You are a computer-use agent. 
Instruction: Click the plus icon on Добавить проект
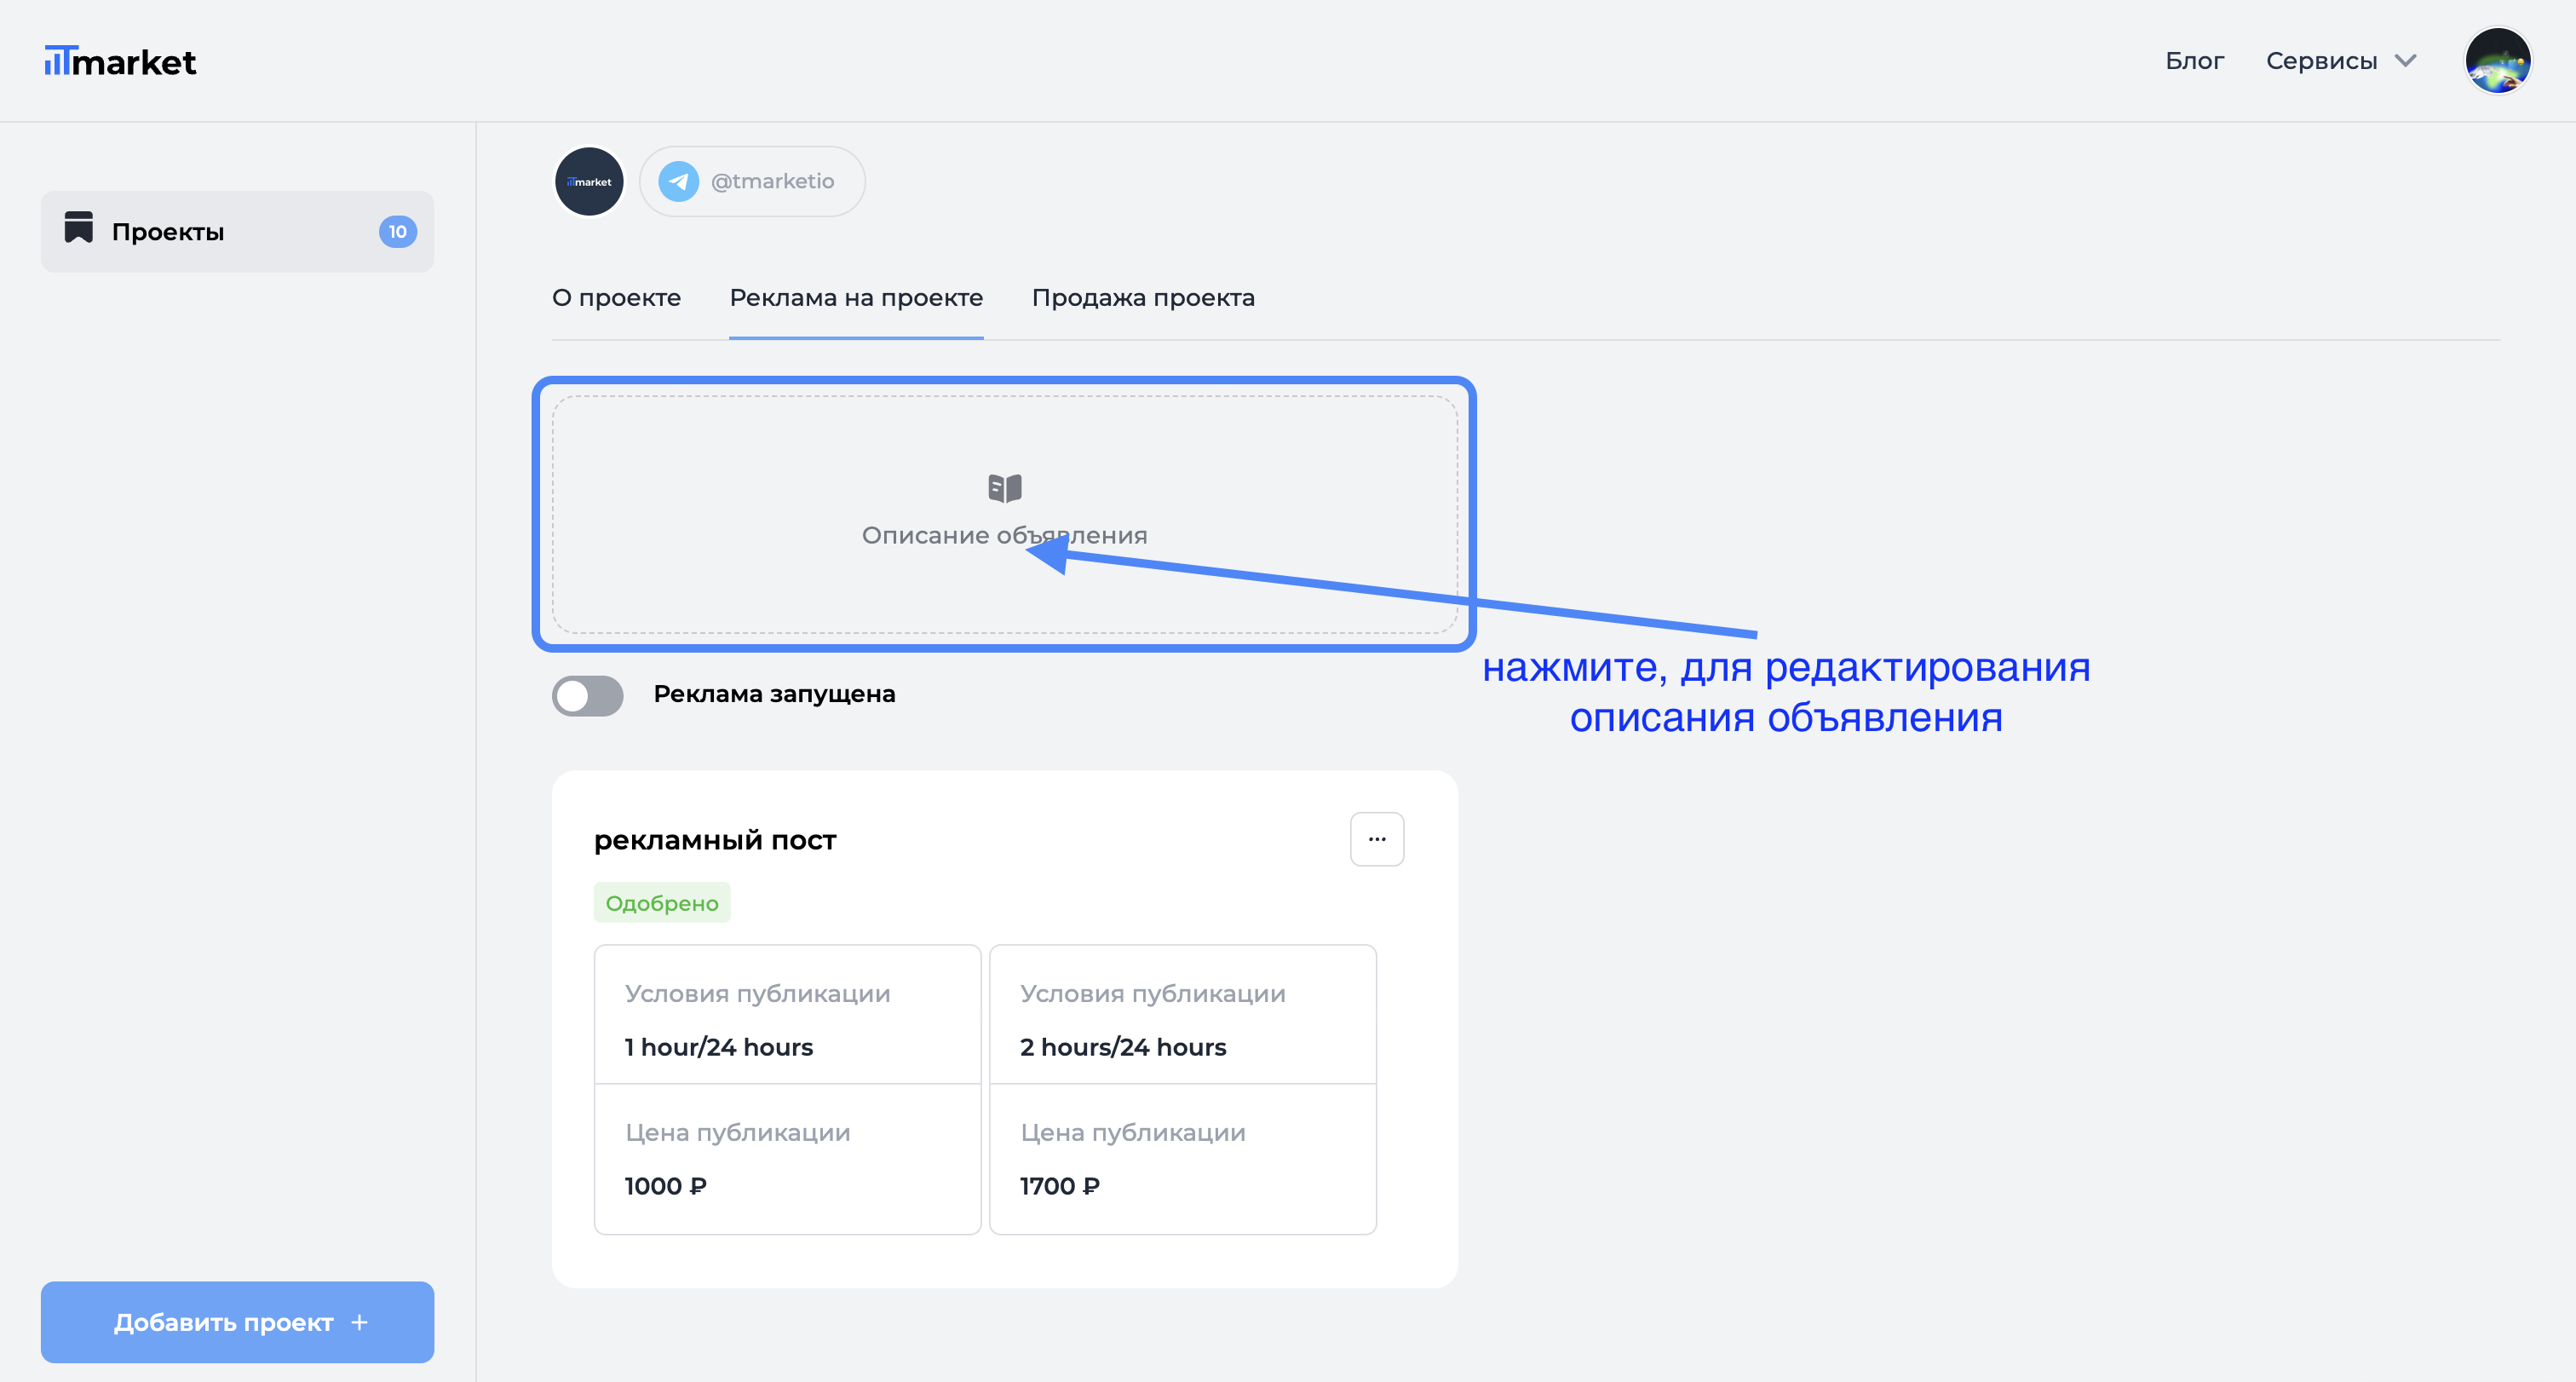360,1322
